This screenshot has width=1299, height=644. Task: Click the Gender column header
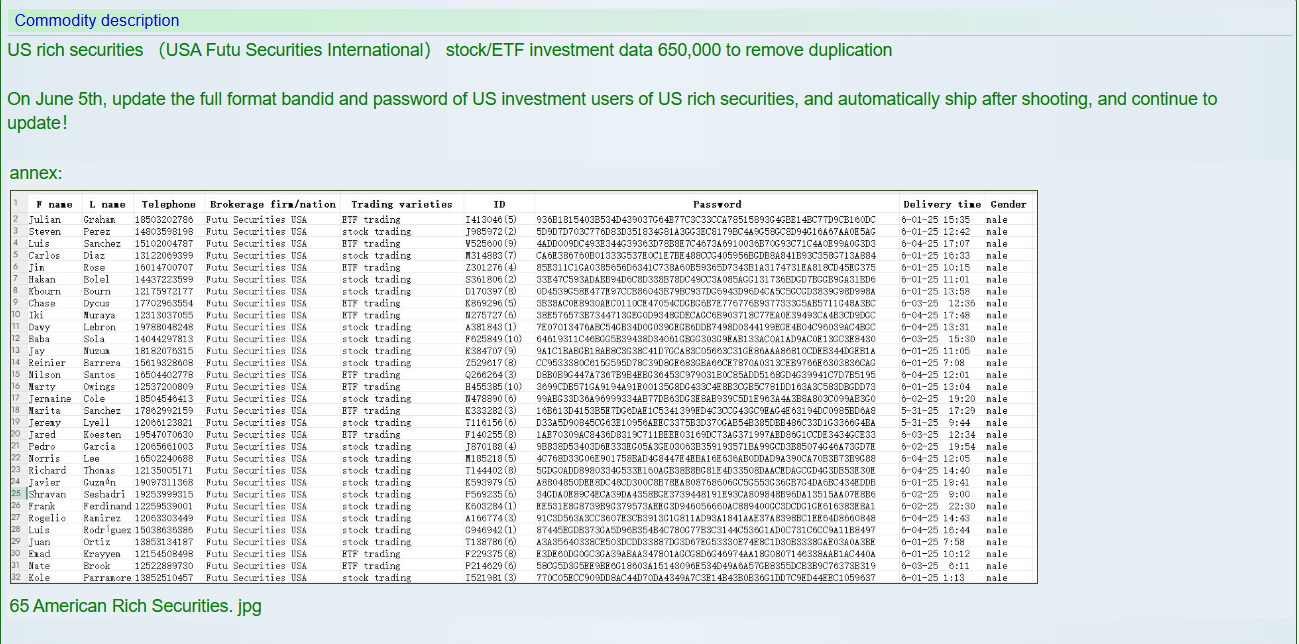[1008, 204]
